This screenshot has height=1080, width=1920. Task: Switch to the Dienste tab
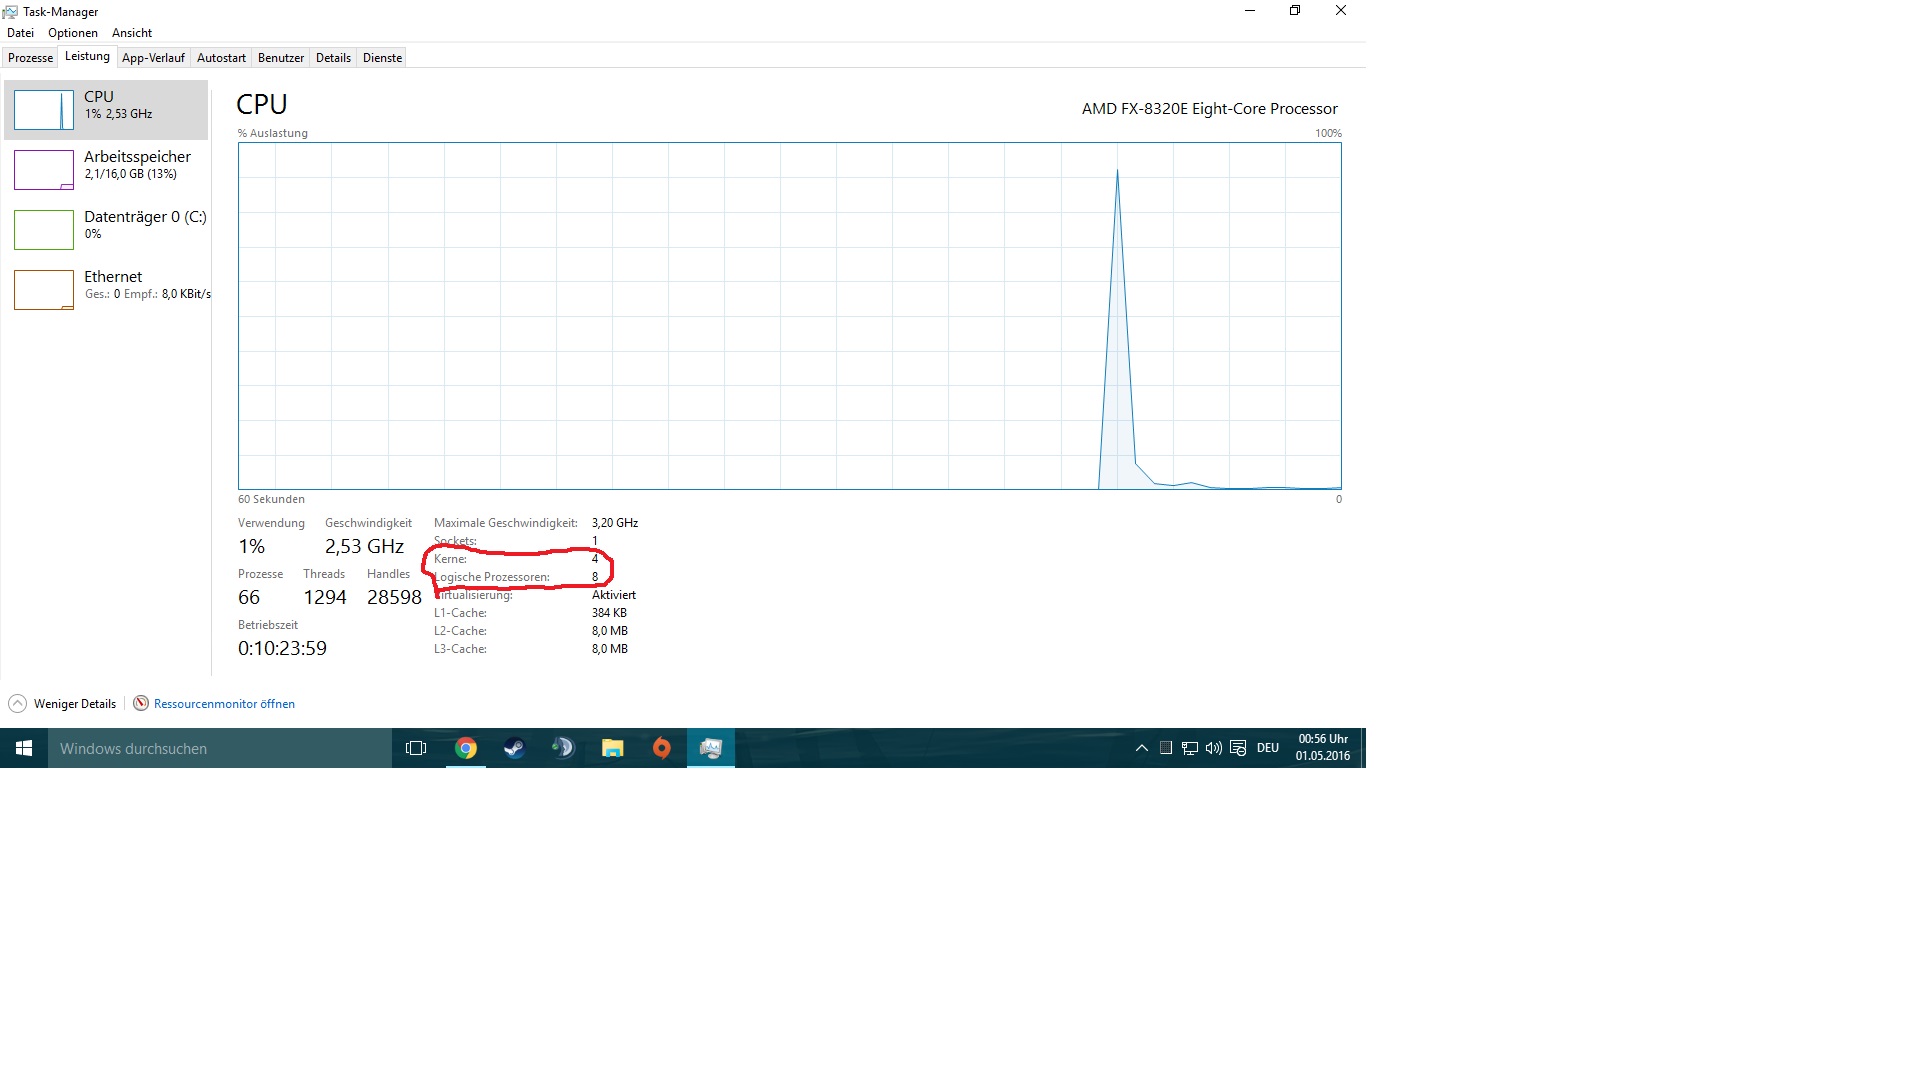click(x=382, y=58)
